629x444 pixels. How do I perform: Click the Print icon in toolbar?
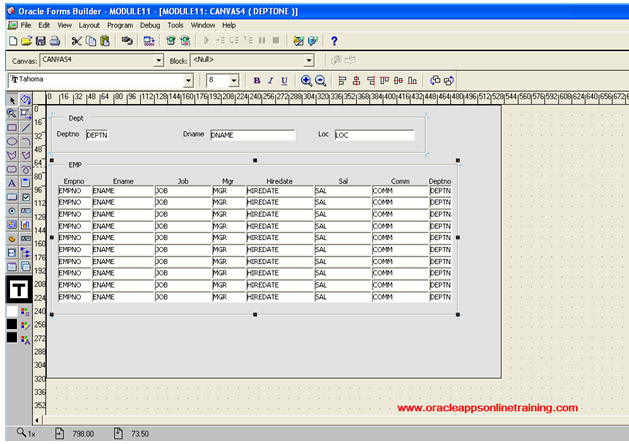click(54, 41)
